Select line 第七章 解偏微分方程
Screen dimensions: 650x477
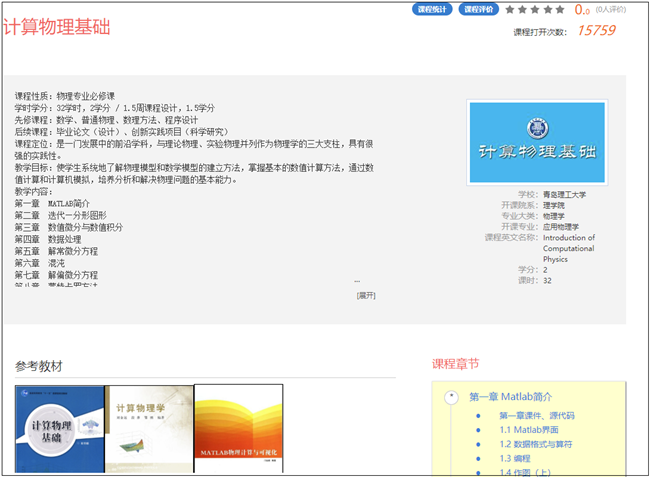[56, 275]
